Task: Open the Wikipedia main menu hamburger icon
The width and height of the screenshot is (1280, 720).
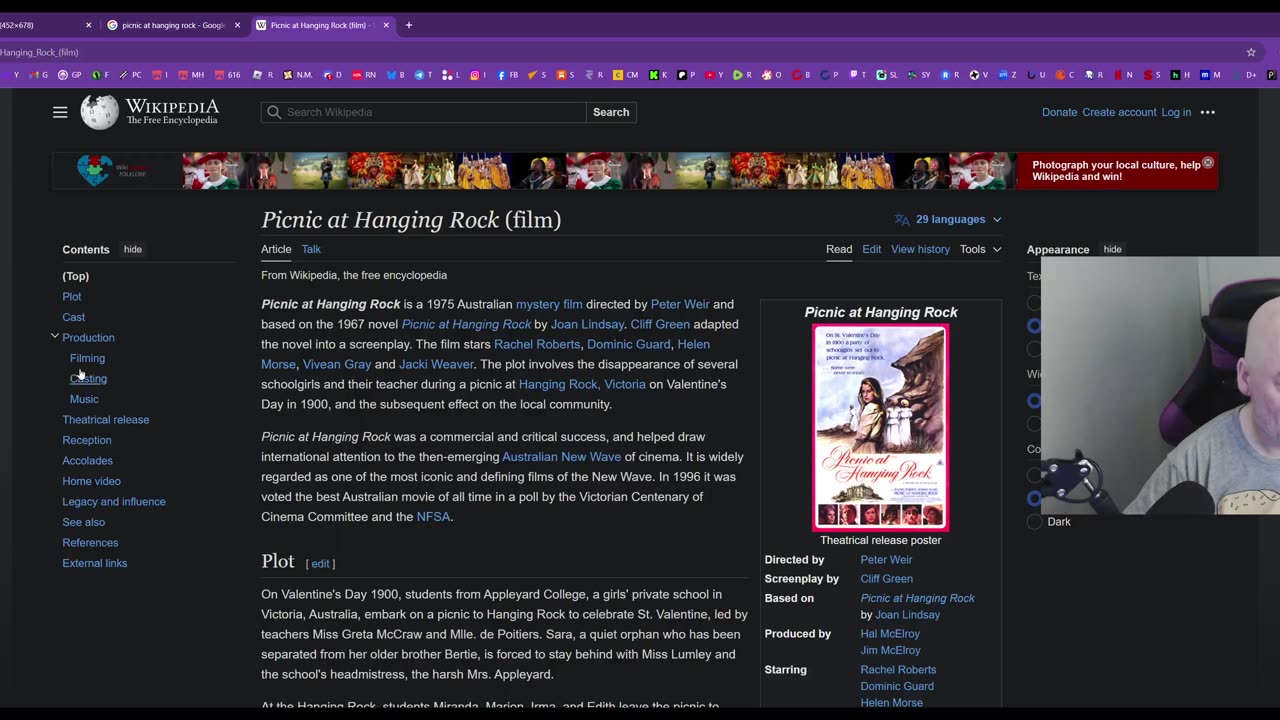Action: click(60, 112)
